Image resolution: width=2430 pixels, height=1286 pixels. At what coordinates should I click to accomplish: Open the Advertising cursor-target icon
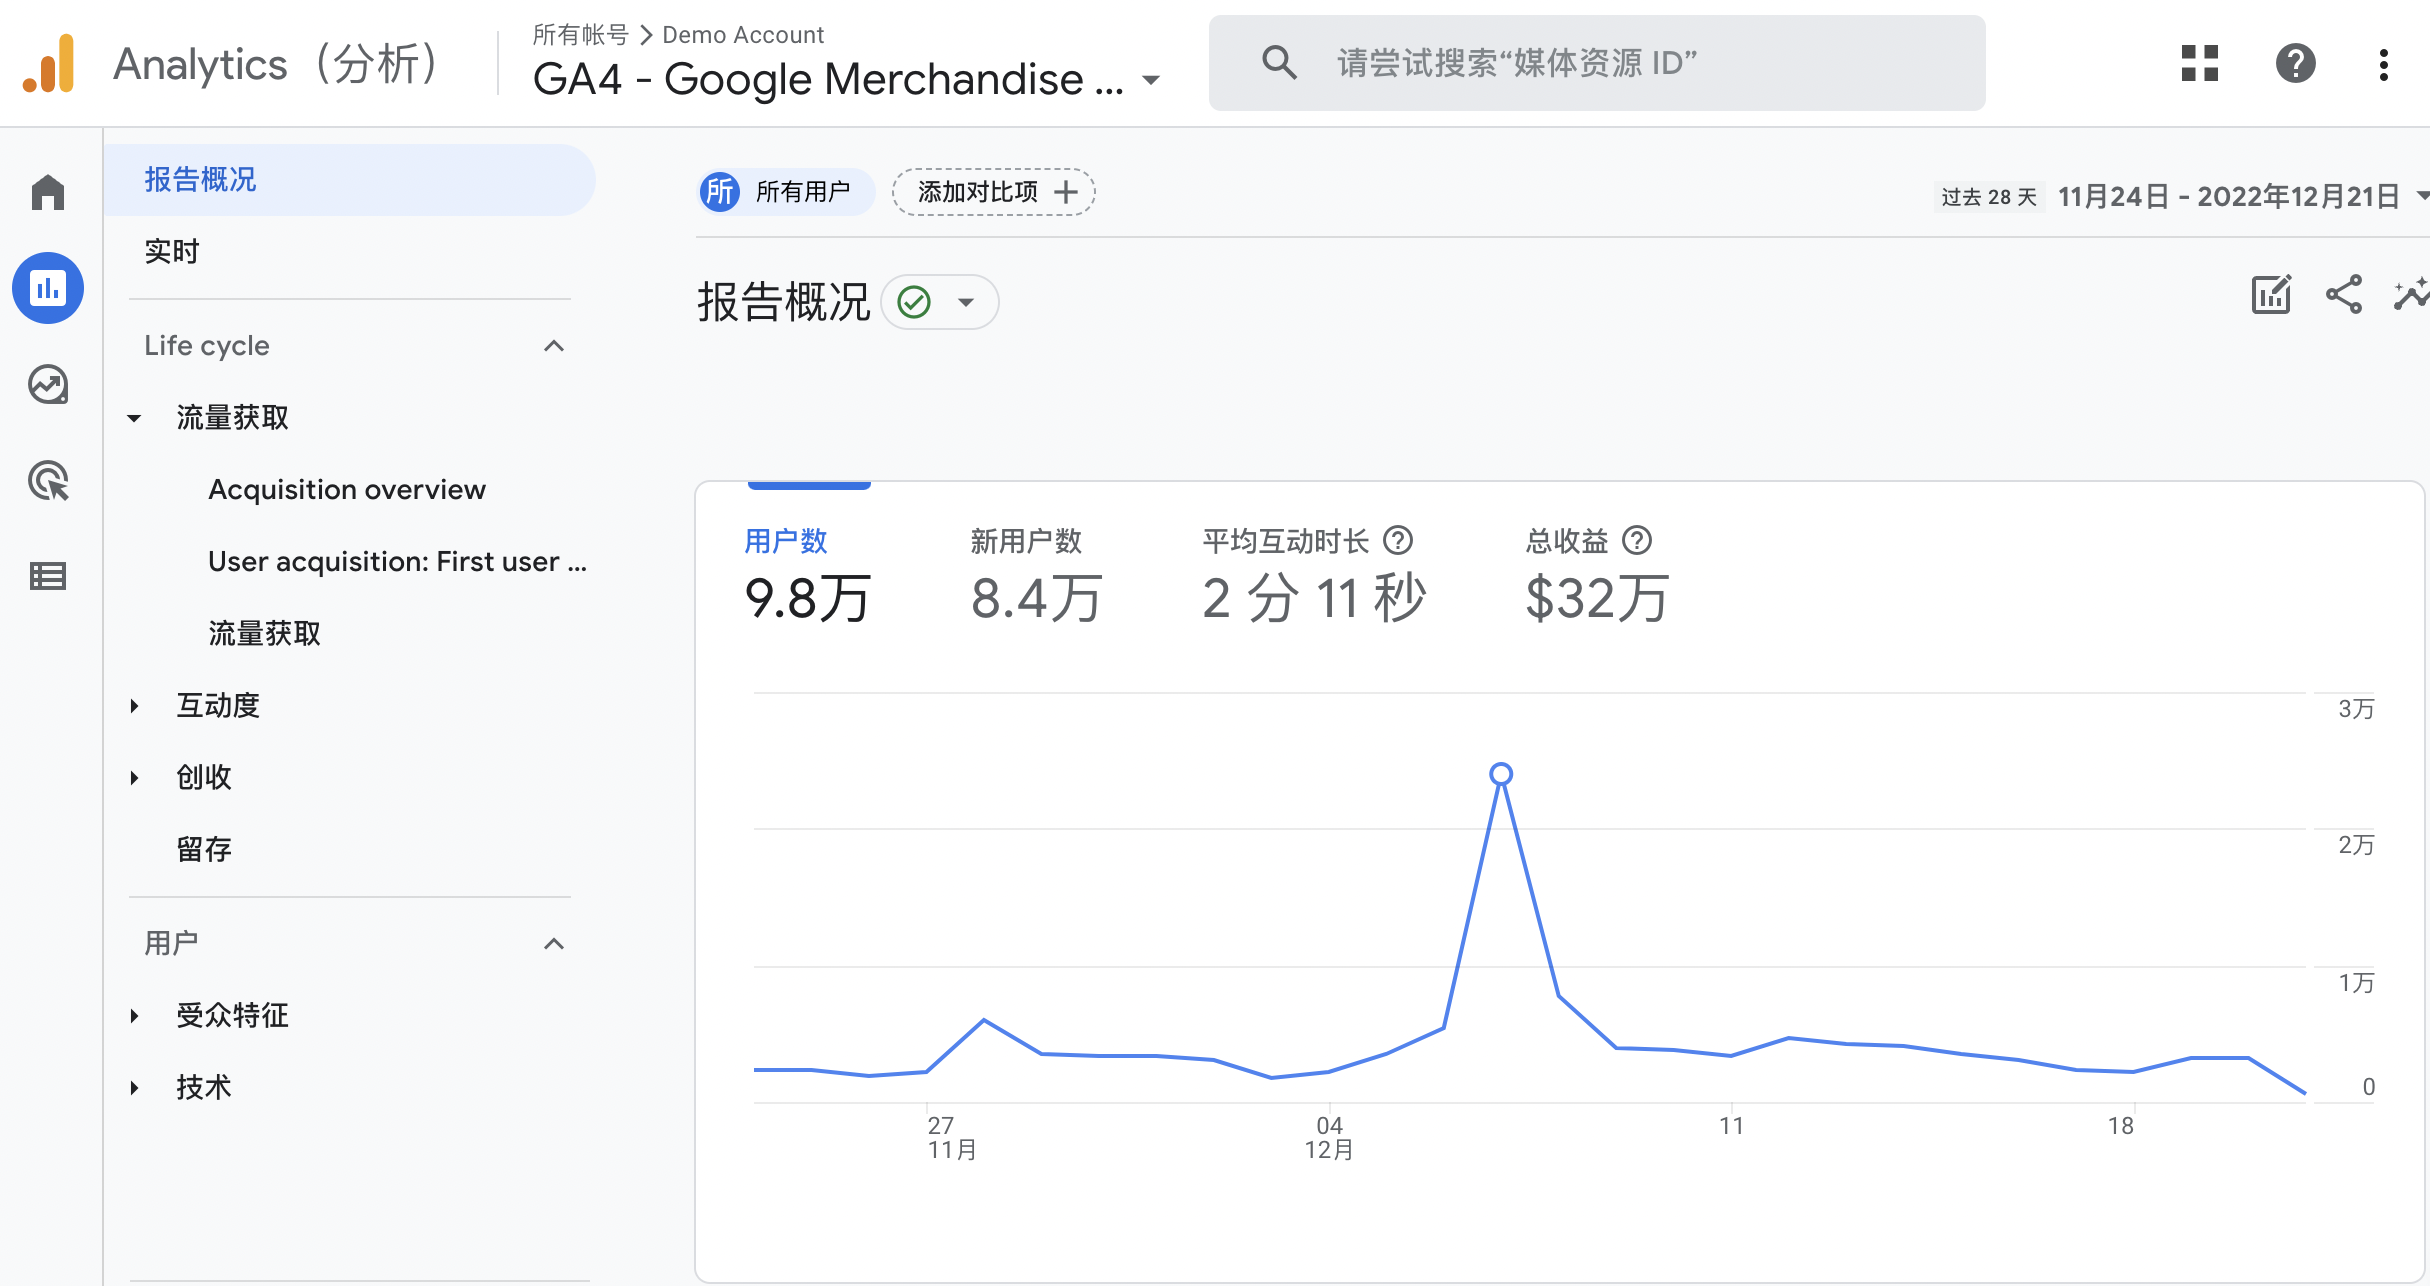48,481
